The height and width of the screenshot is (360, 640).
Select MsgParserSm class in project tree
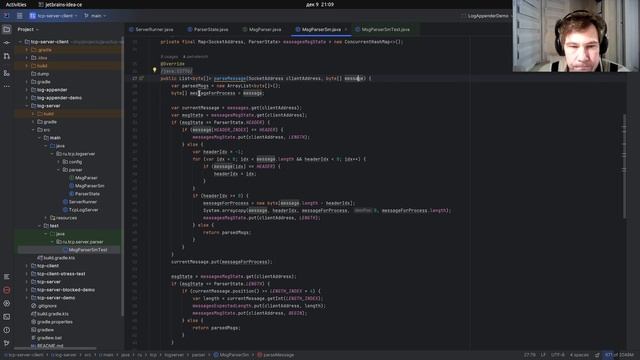click(x=87, y=186)
